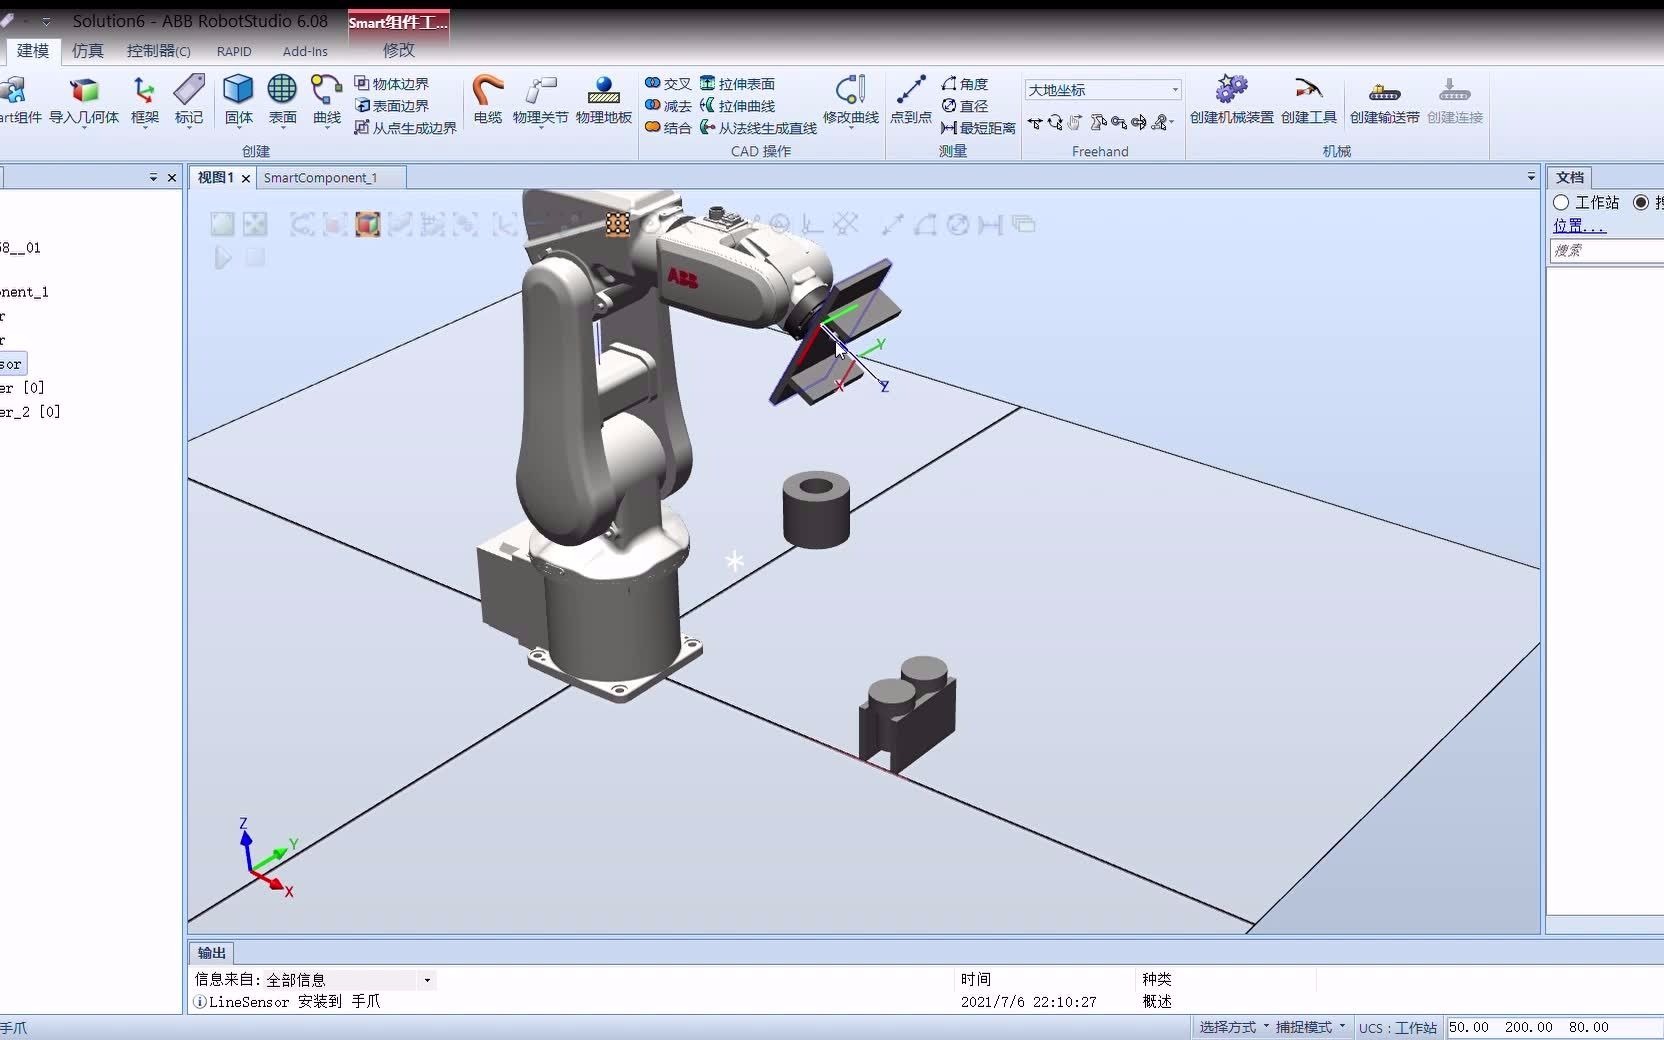1664x1040 pixels.
Task: Select the Freehand Rotate tool icon
Action: point(1055,123)
